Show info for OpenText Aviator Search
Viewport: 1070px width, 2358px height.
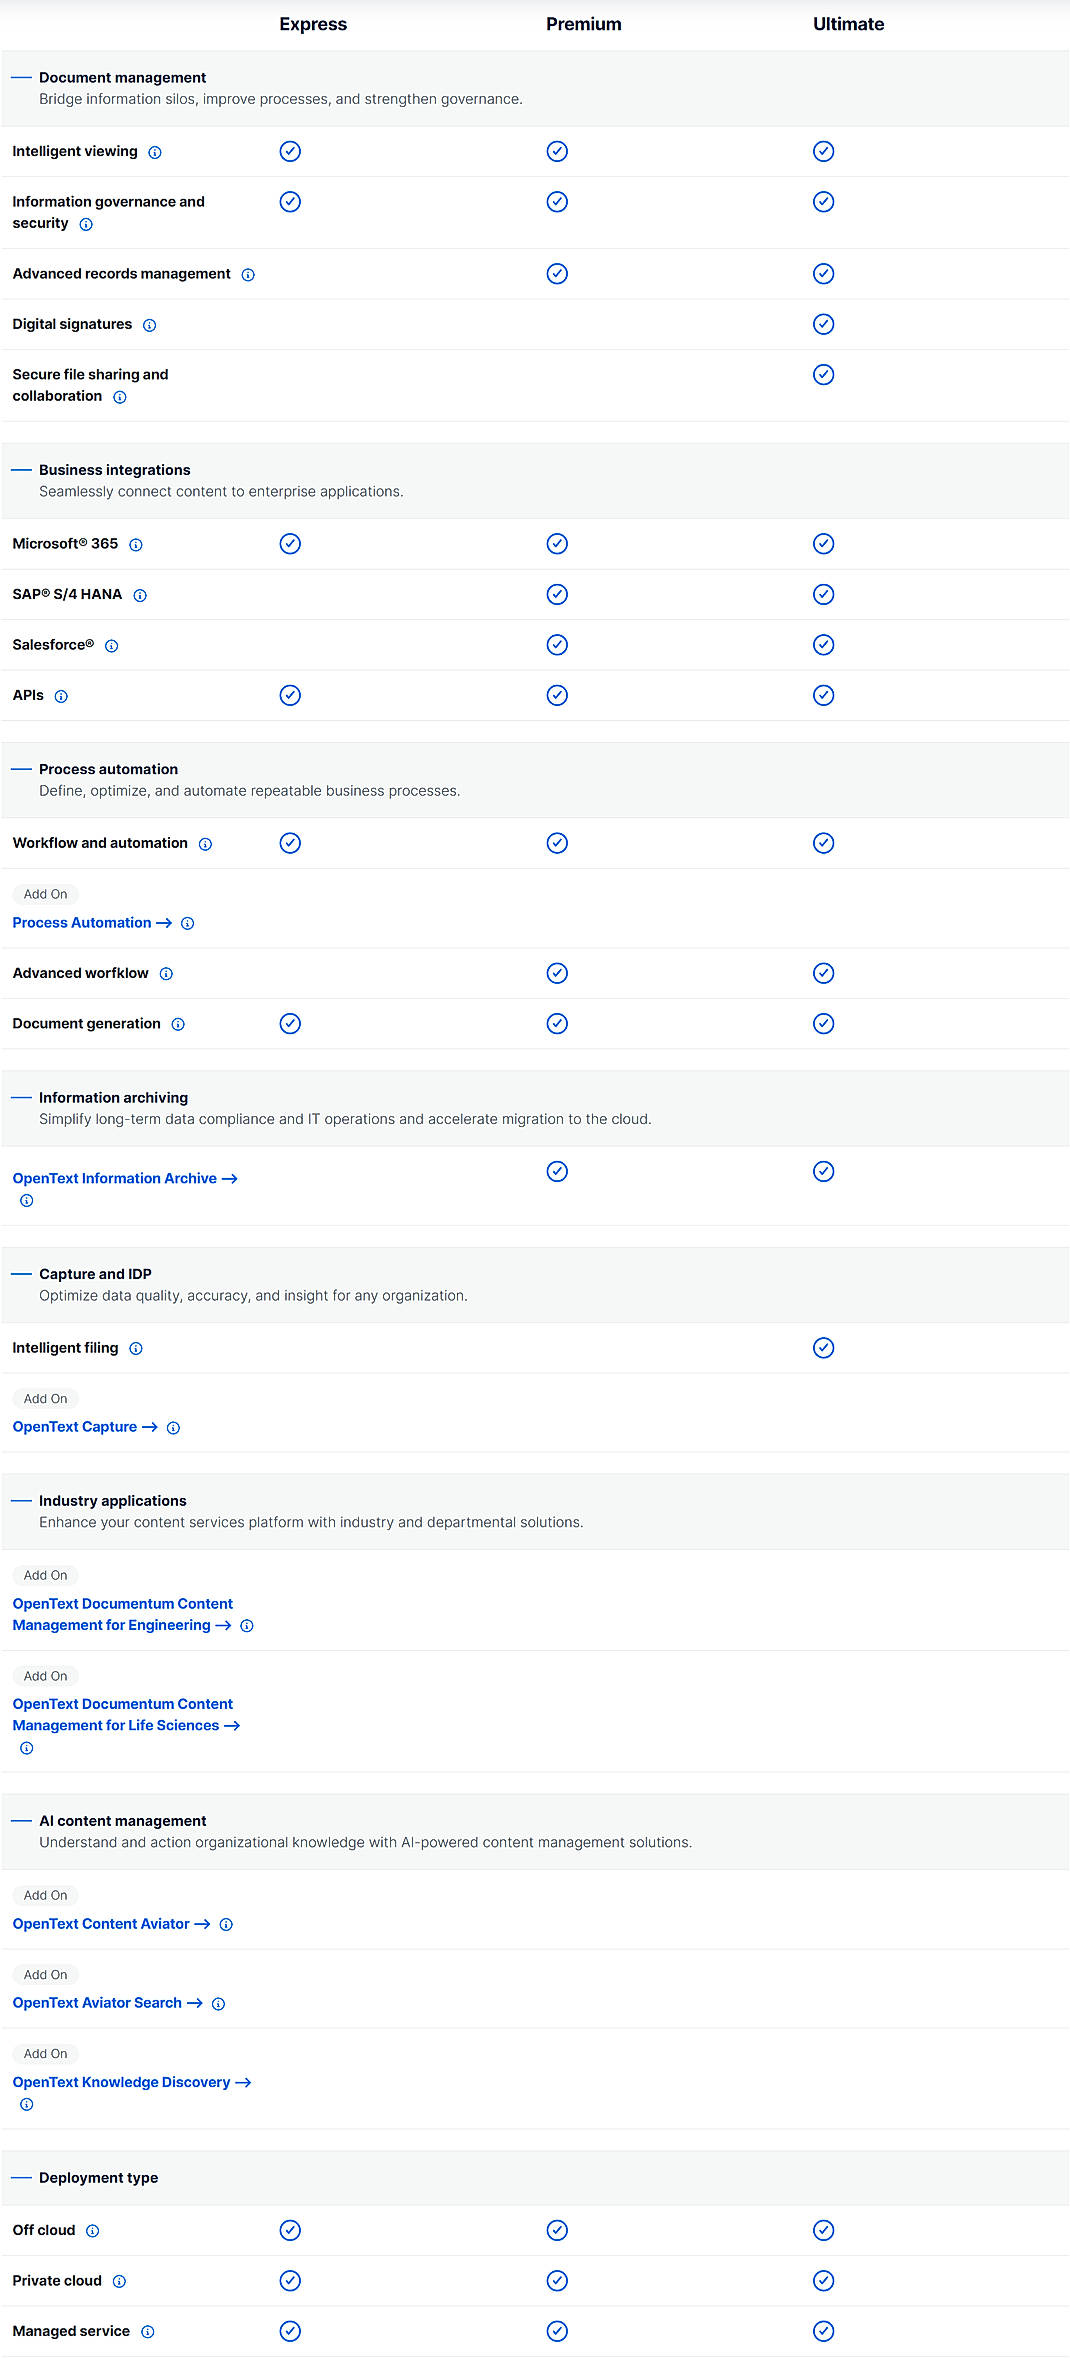pyautogui.click(x=218, y=2004)
